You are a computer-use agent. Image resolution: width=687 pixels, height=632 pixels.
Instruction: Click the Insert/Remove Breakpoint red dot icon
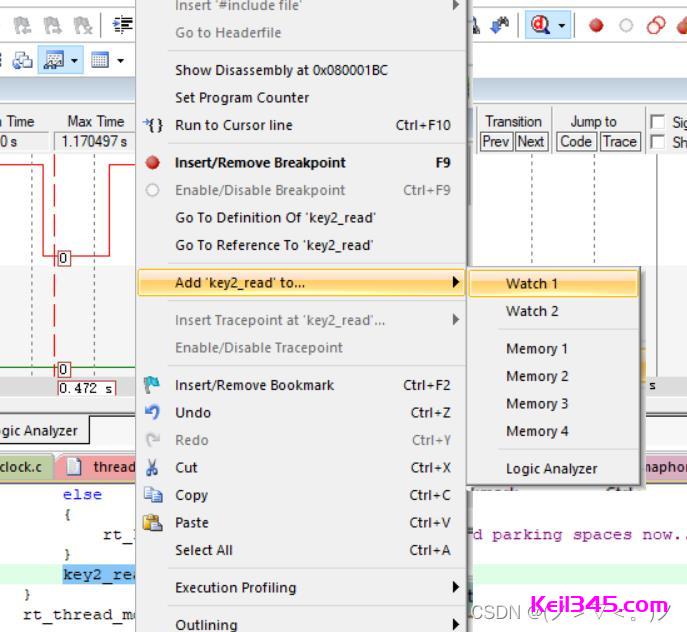click(153, 163)
